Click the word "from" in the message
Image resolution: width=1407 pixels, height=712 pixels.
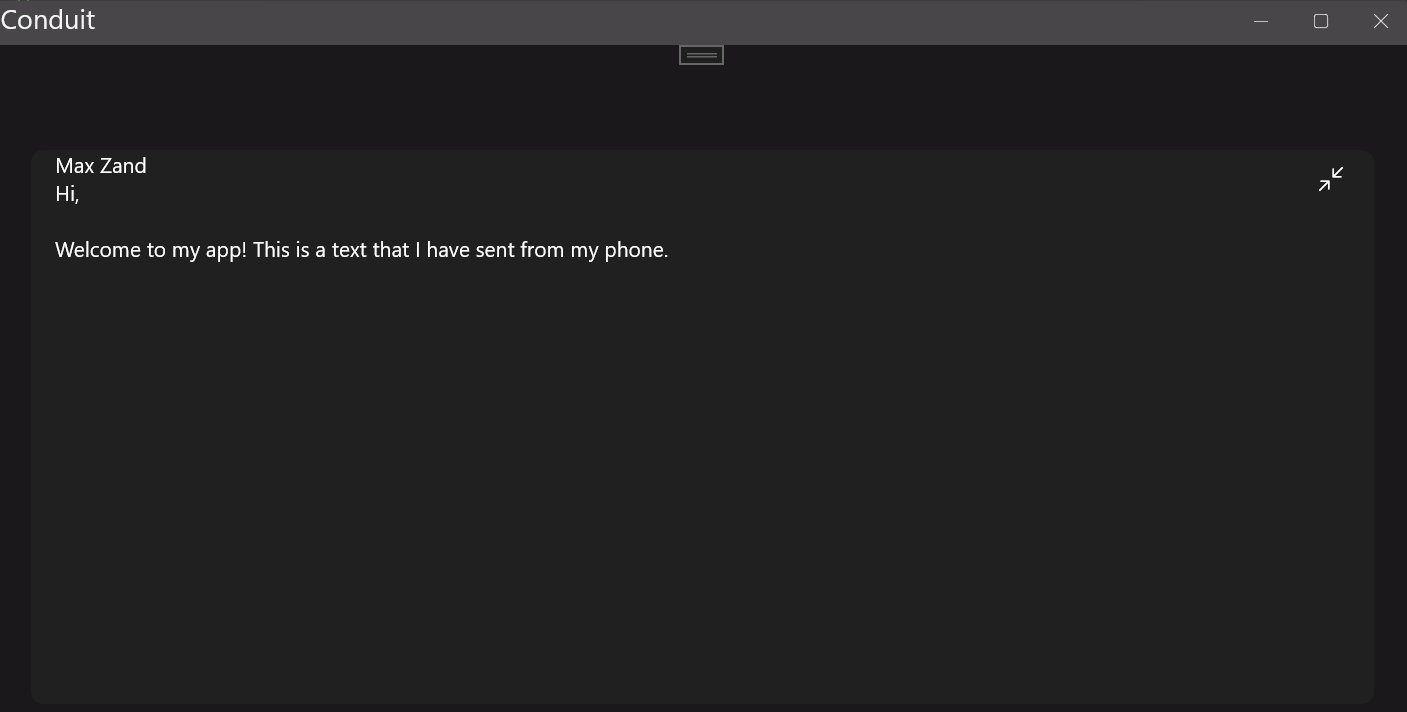pos(542,250)
